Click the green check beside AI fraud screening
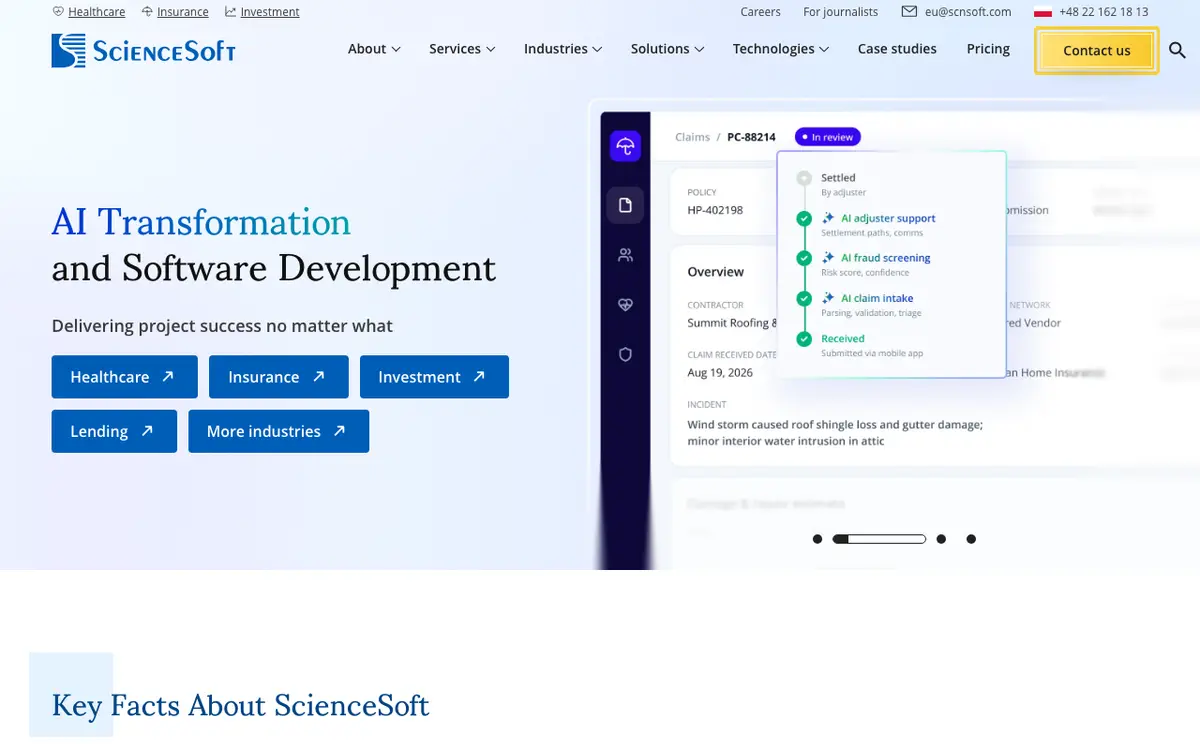 point(803,258)
